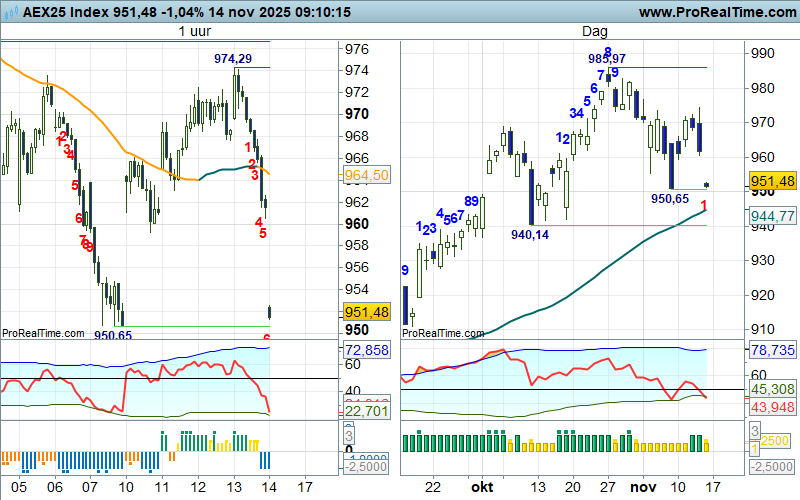
Task: Click the 910 level on daily price axis
Action: (762, 330)
